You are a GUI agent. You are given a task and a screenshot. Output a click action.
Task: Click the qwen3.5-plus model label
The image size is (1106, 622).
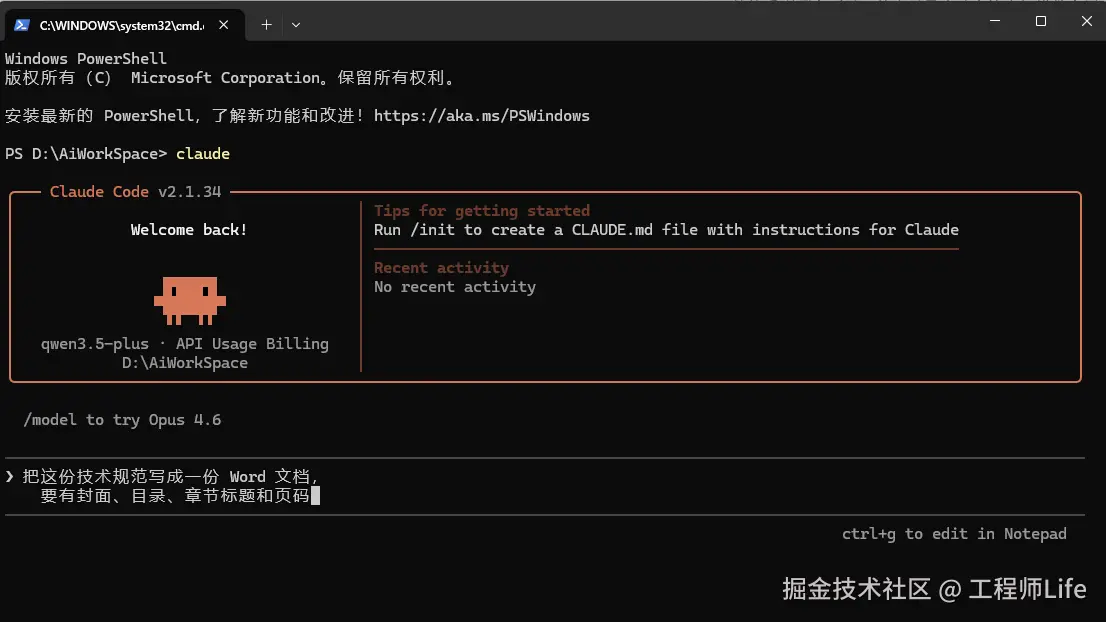click(94, 344)
